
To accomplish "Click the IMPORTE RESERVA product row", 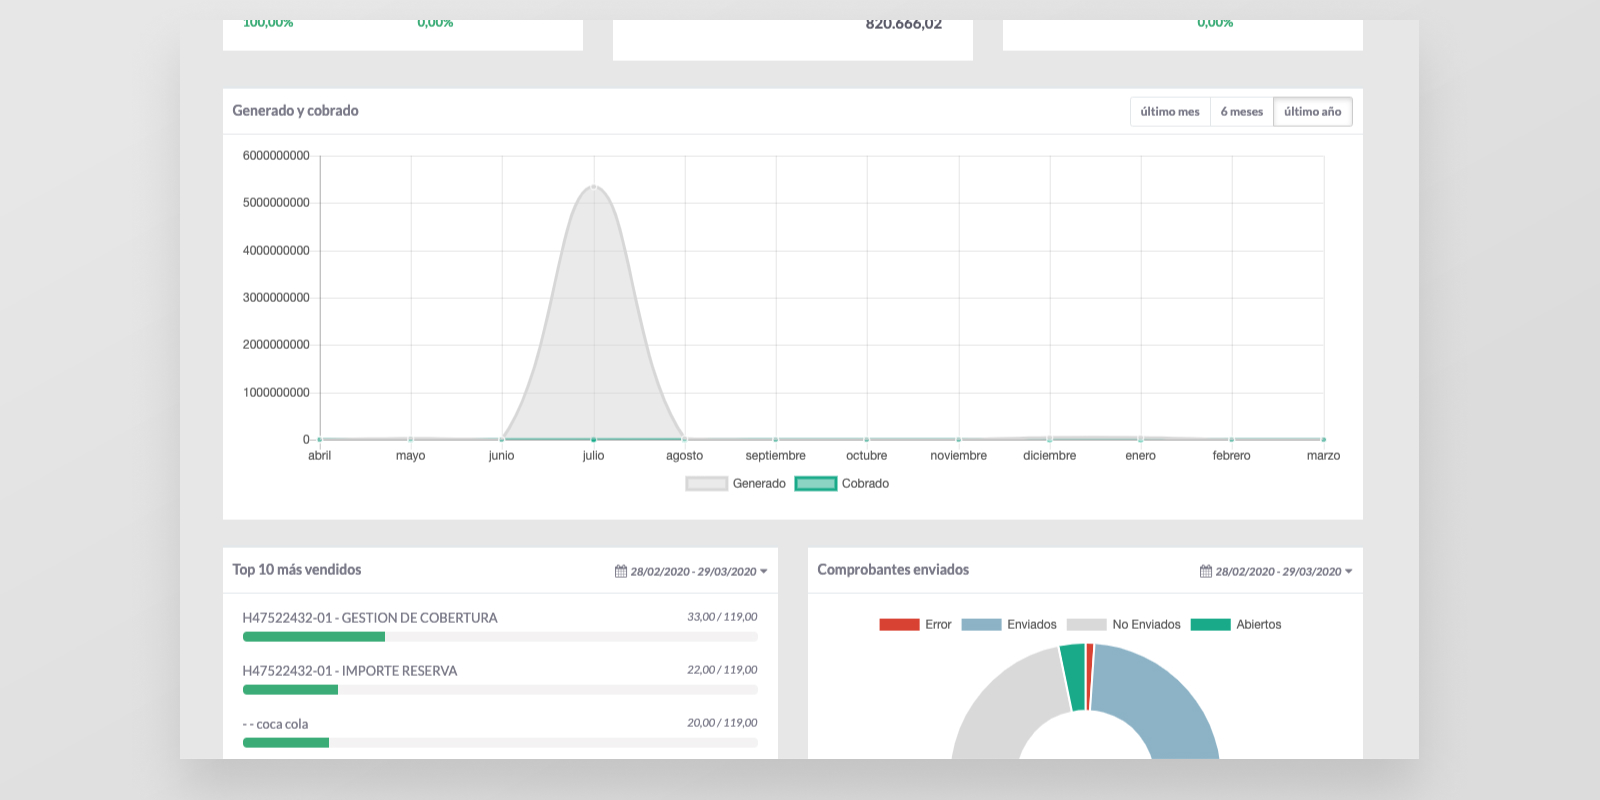I will (500, 680).
